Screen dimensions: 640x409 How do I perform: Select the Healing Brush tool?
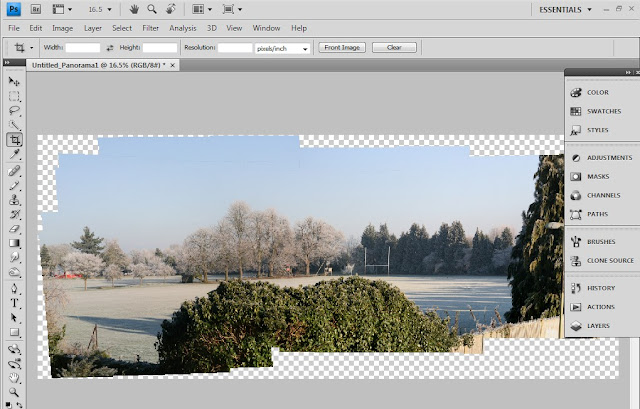pyautogui.click(x=14, y=171)
